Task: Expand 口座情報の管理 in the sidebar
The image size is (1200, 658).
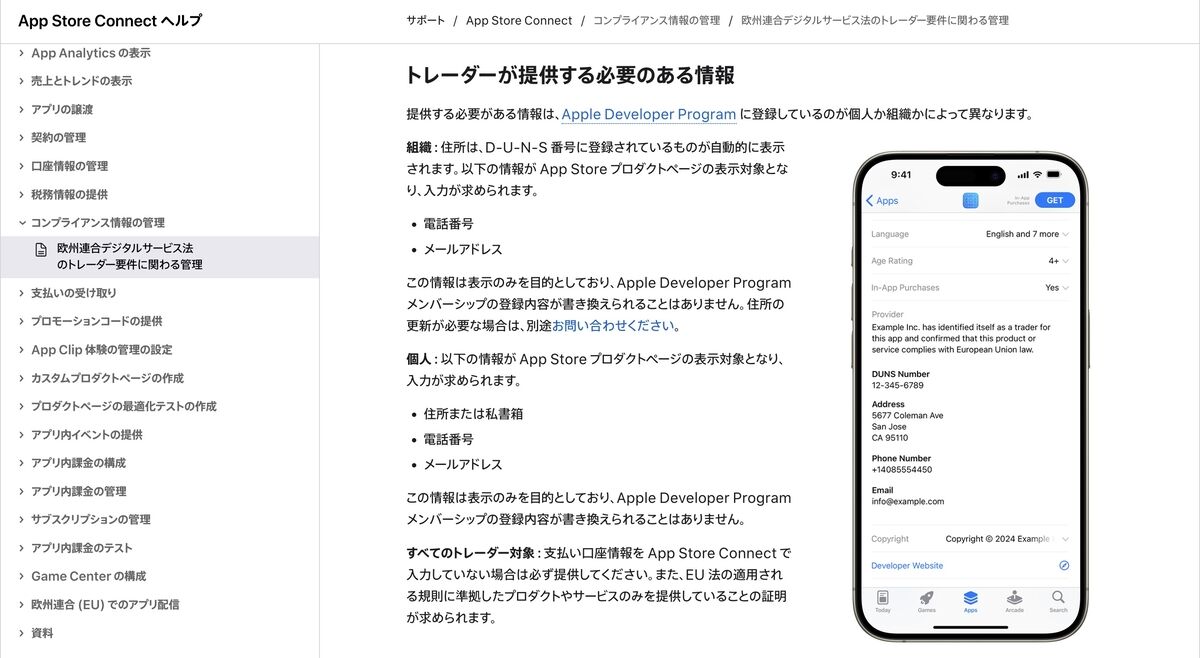Action: [69, 166]
